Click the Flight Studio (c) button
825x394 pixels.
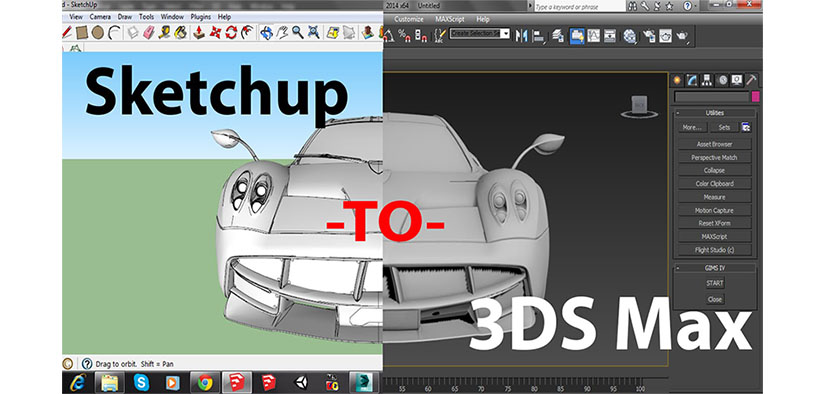[x=715, y=250]
